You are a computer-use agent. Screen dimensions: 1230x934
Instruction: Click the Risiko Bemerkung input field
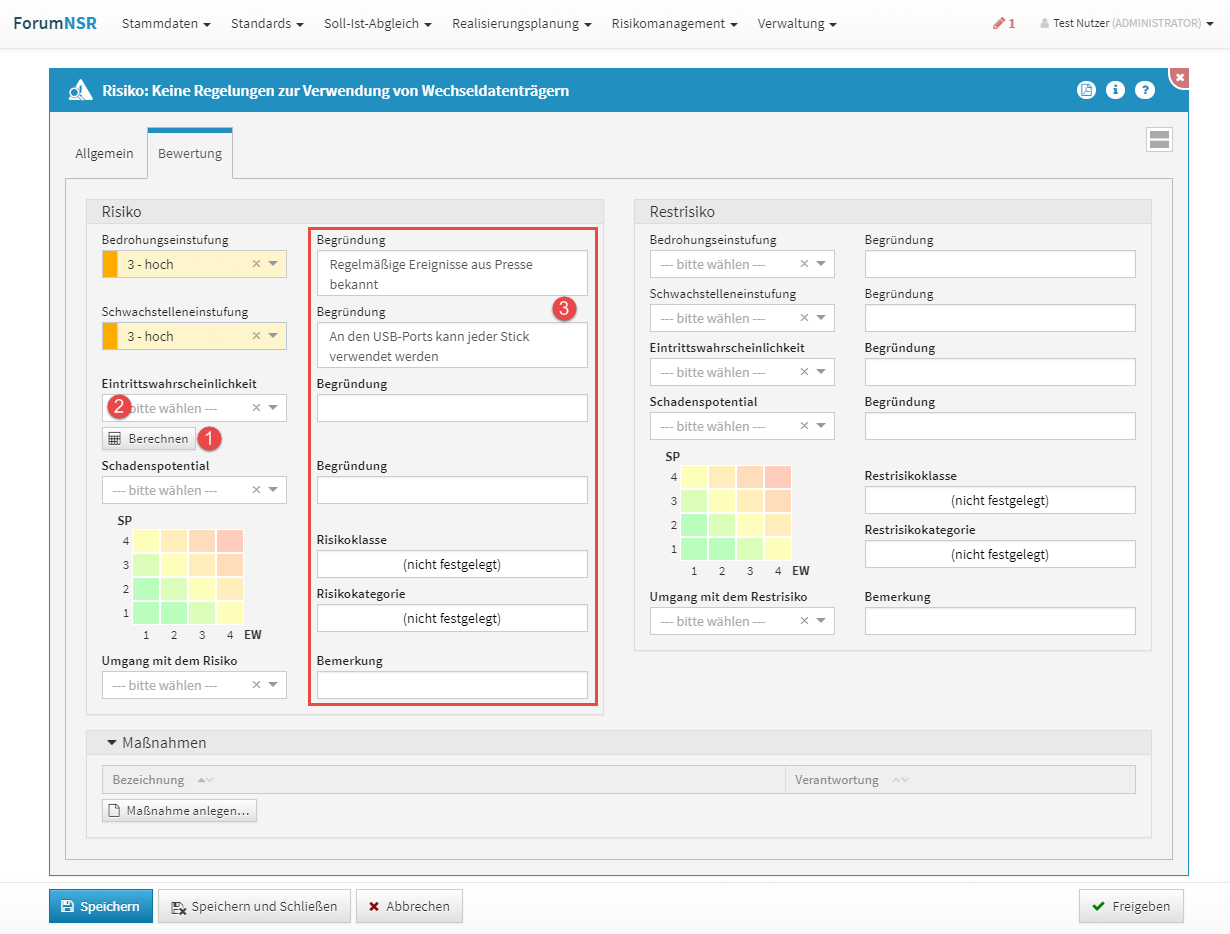[452, 685]
